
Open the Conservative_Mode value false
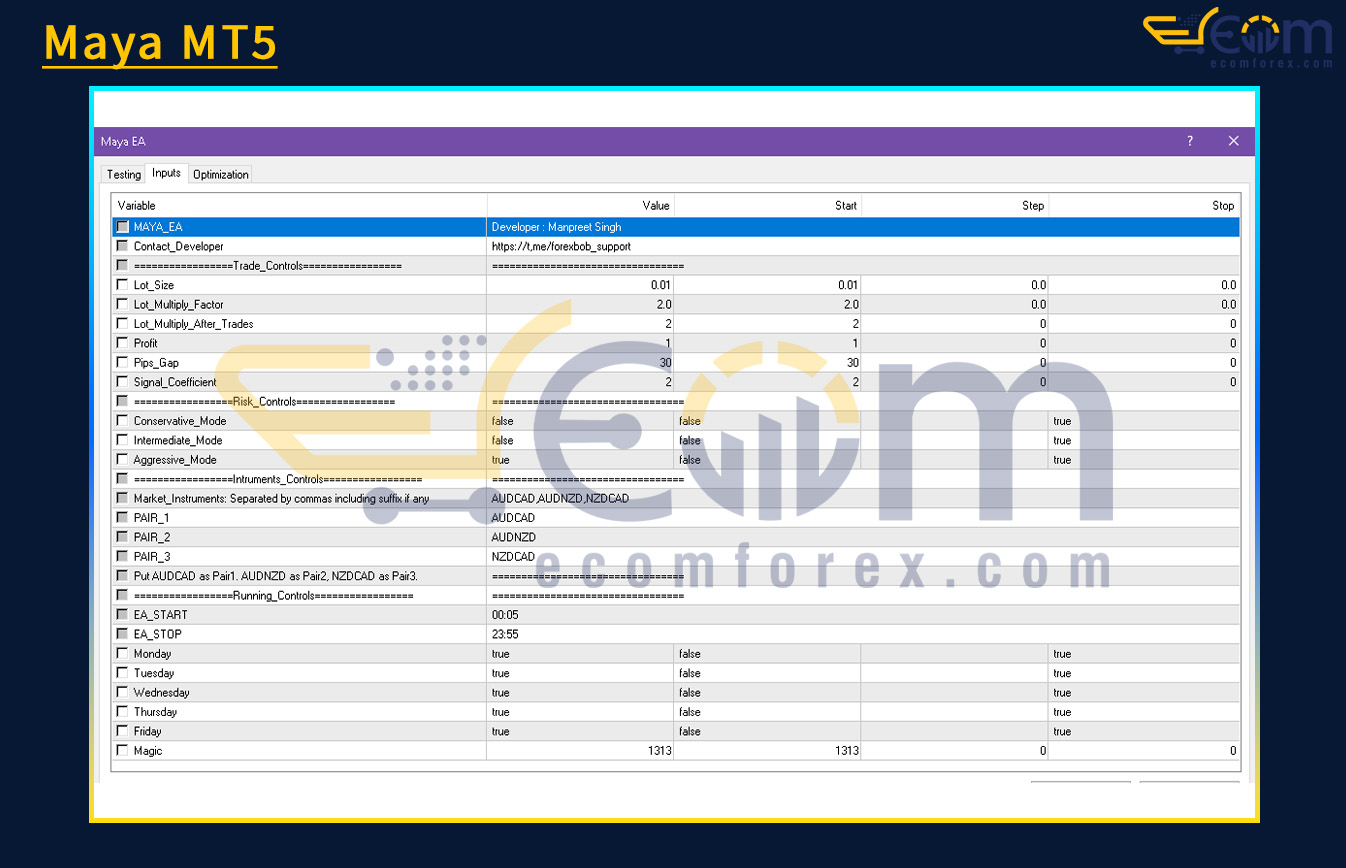click(x=581, y=421)
